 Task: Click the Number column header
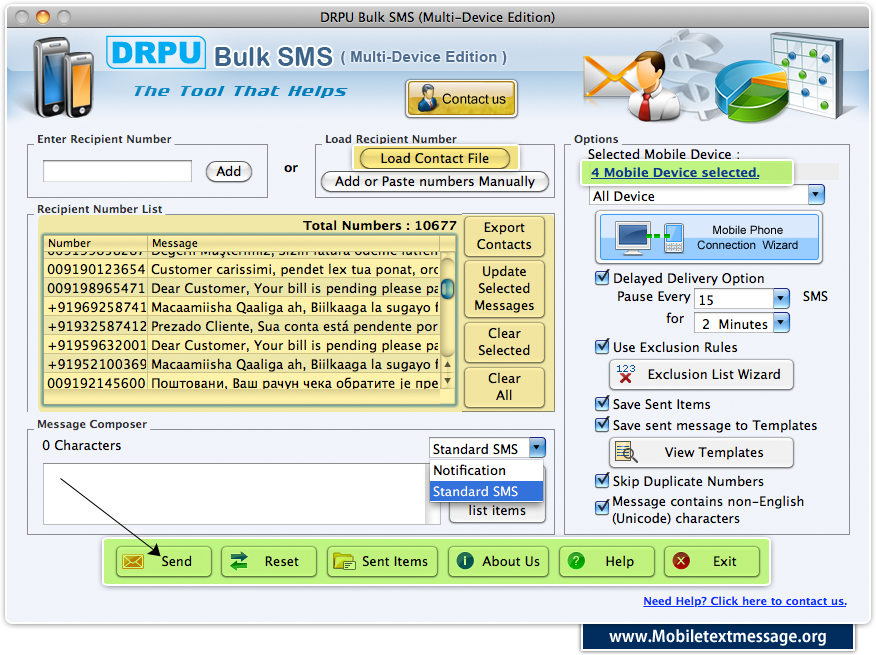click(96, 243)
